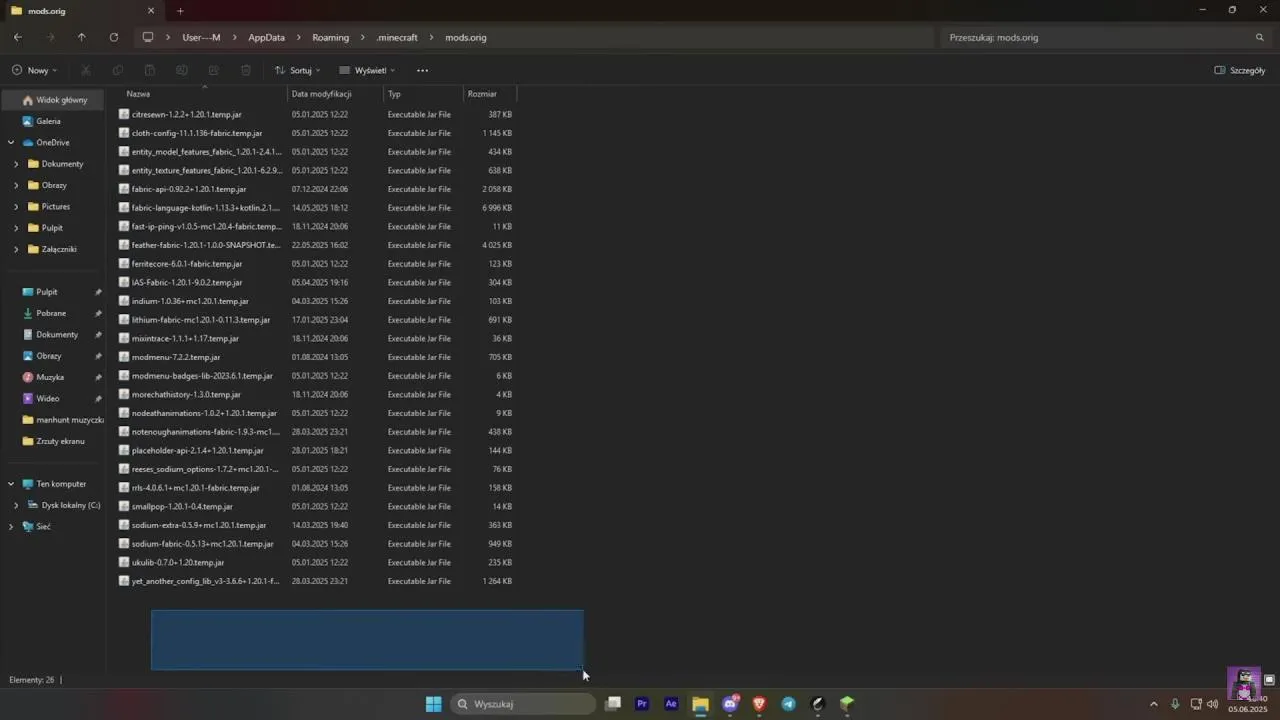This screenshot has width=1280, height=720.
Task: Expand the Pictures tree node
Action: (15, 207)
